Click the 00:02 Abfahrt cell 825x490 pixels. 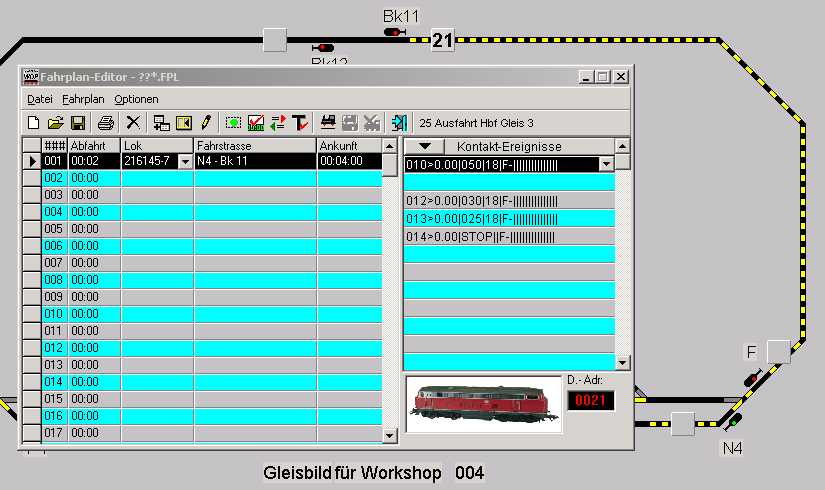pyautogui.click(x=94, y=161)
